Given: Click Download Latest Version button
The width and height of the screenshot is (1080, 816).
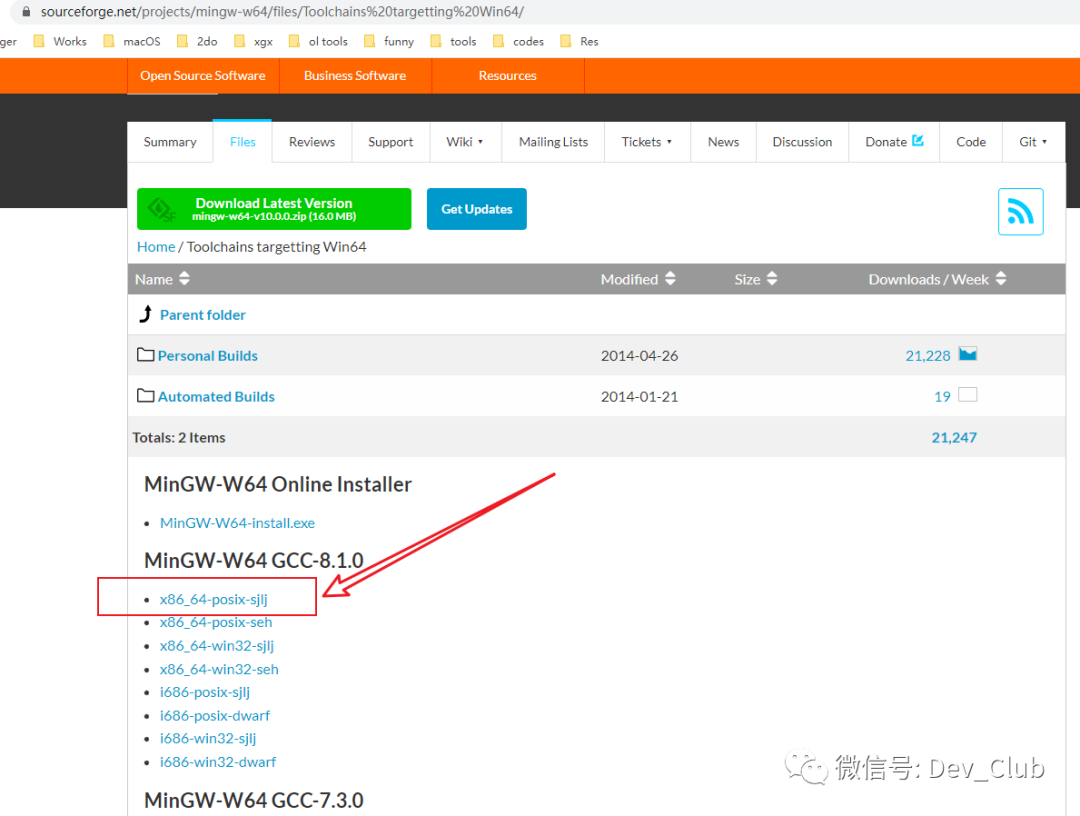Looking at the screenshot, I should point(274,209).
